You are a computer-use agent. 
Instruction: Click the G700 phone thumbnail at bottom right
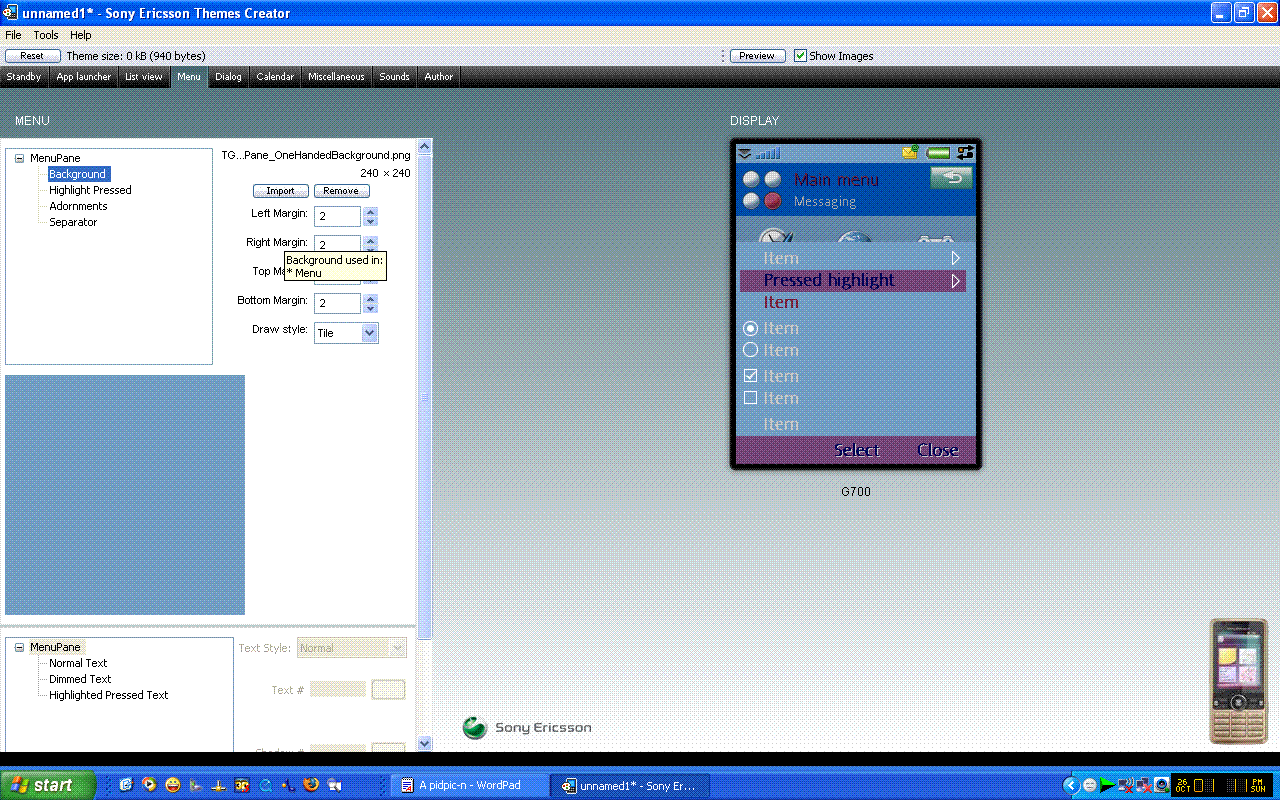[1239, 681]
